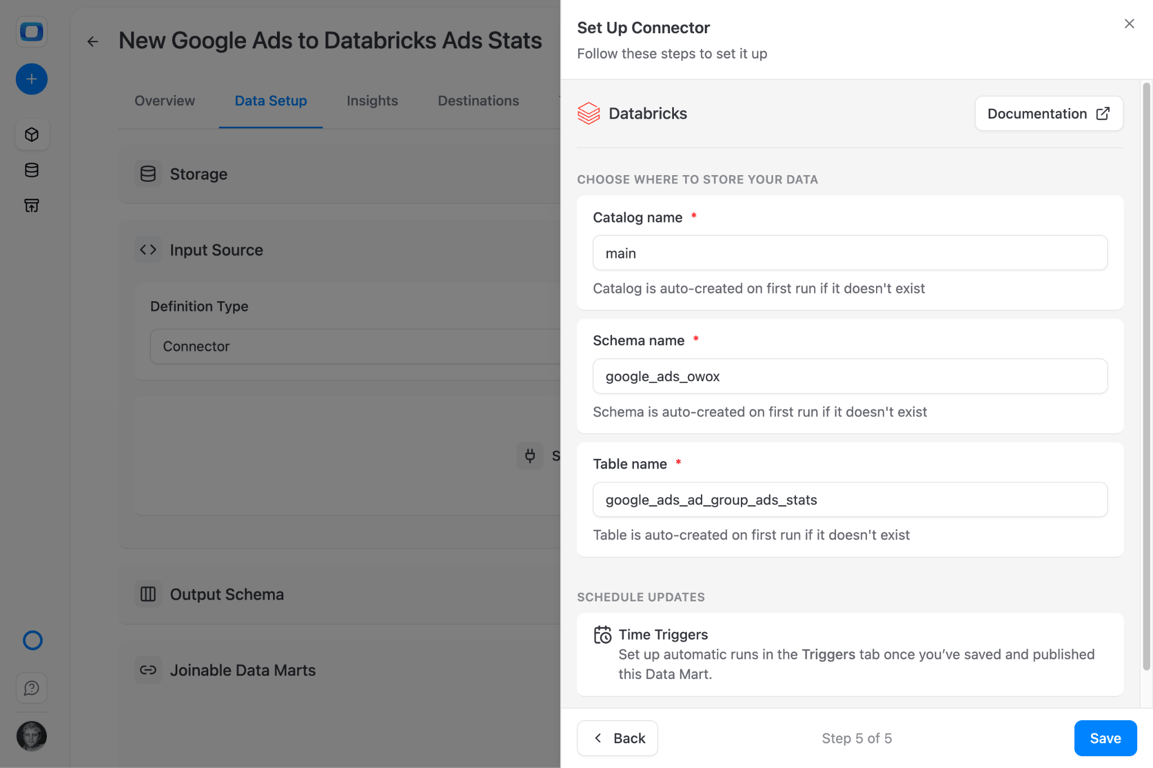Click the Input Source code brackets icon

[148, 249]
